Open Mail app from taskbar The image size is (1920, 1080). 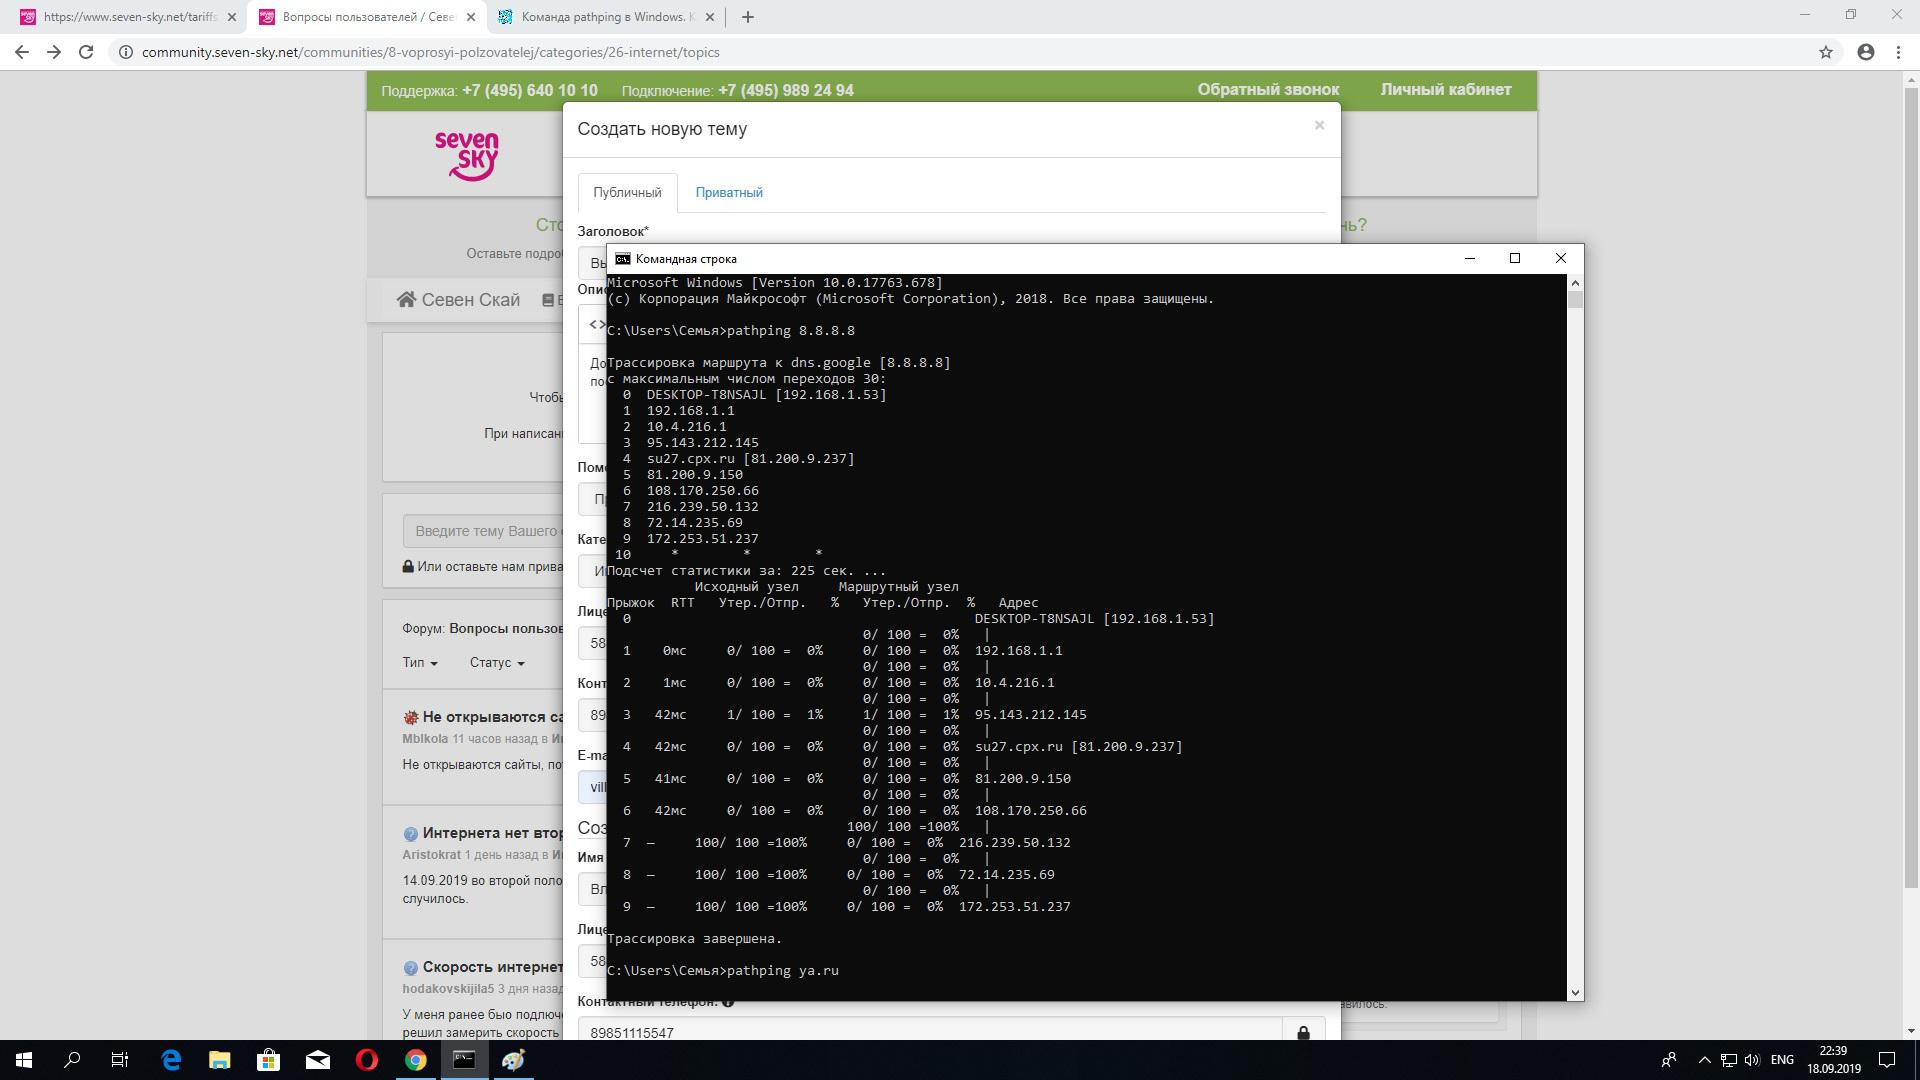[x=317, y=1060]
